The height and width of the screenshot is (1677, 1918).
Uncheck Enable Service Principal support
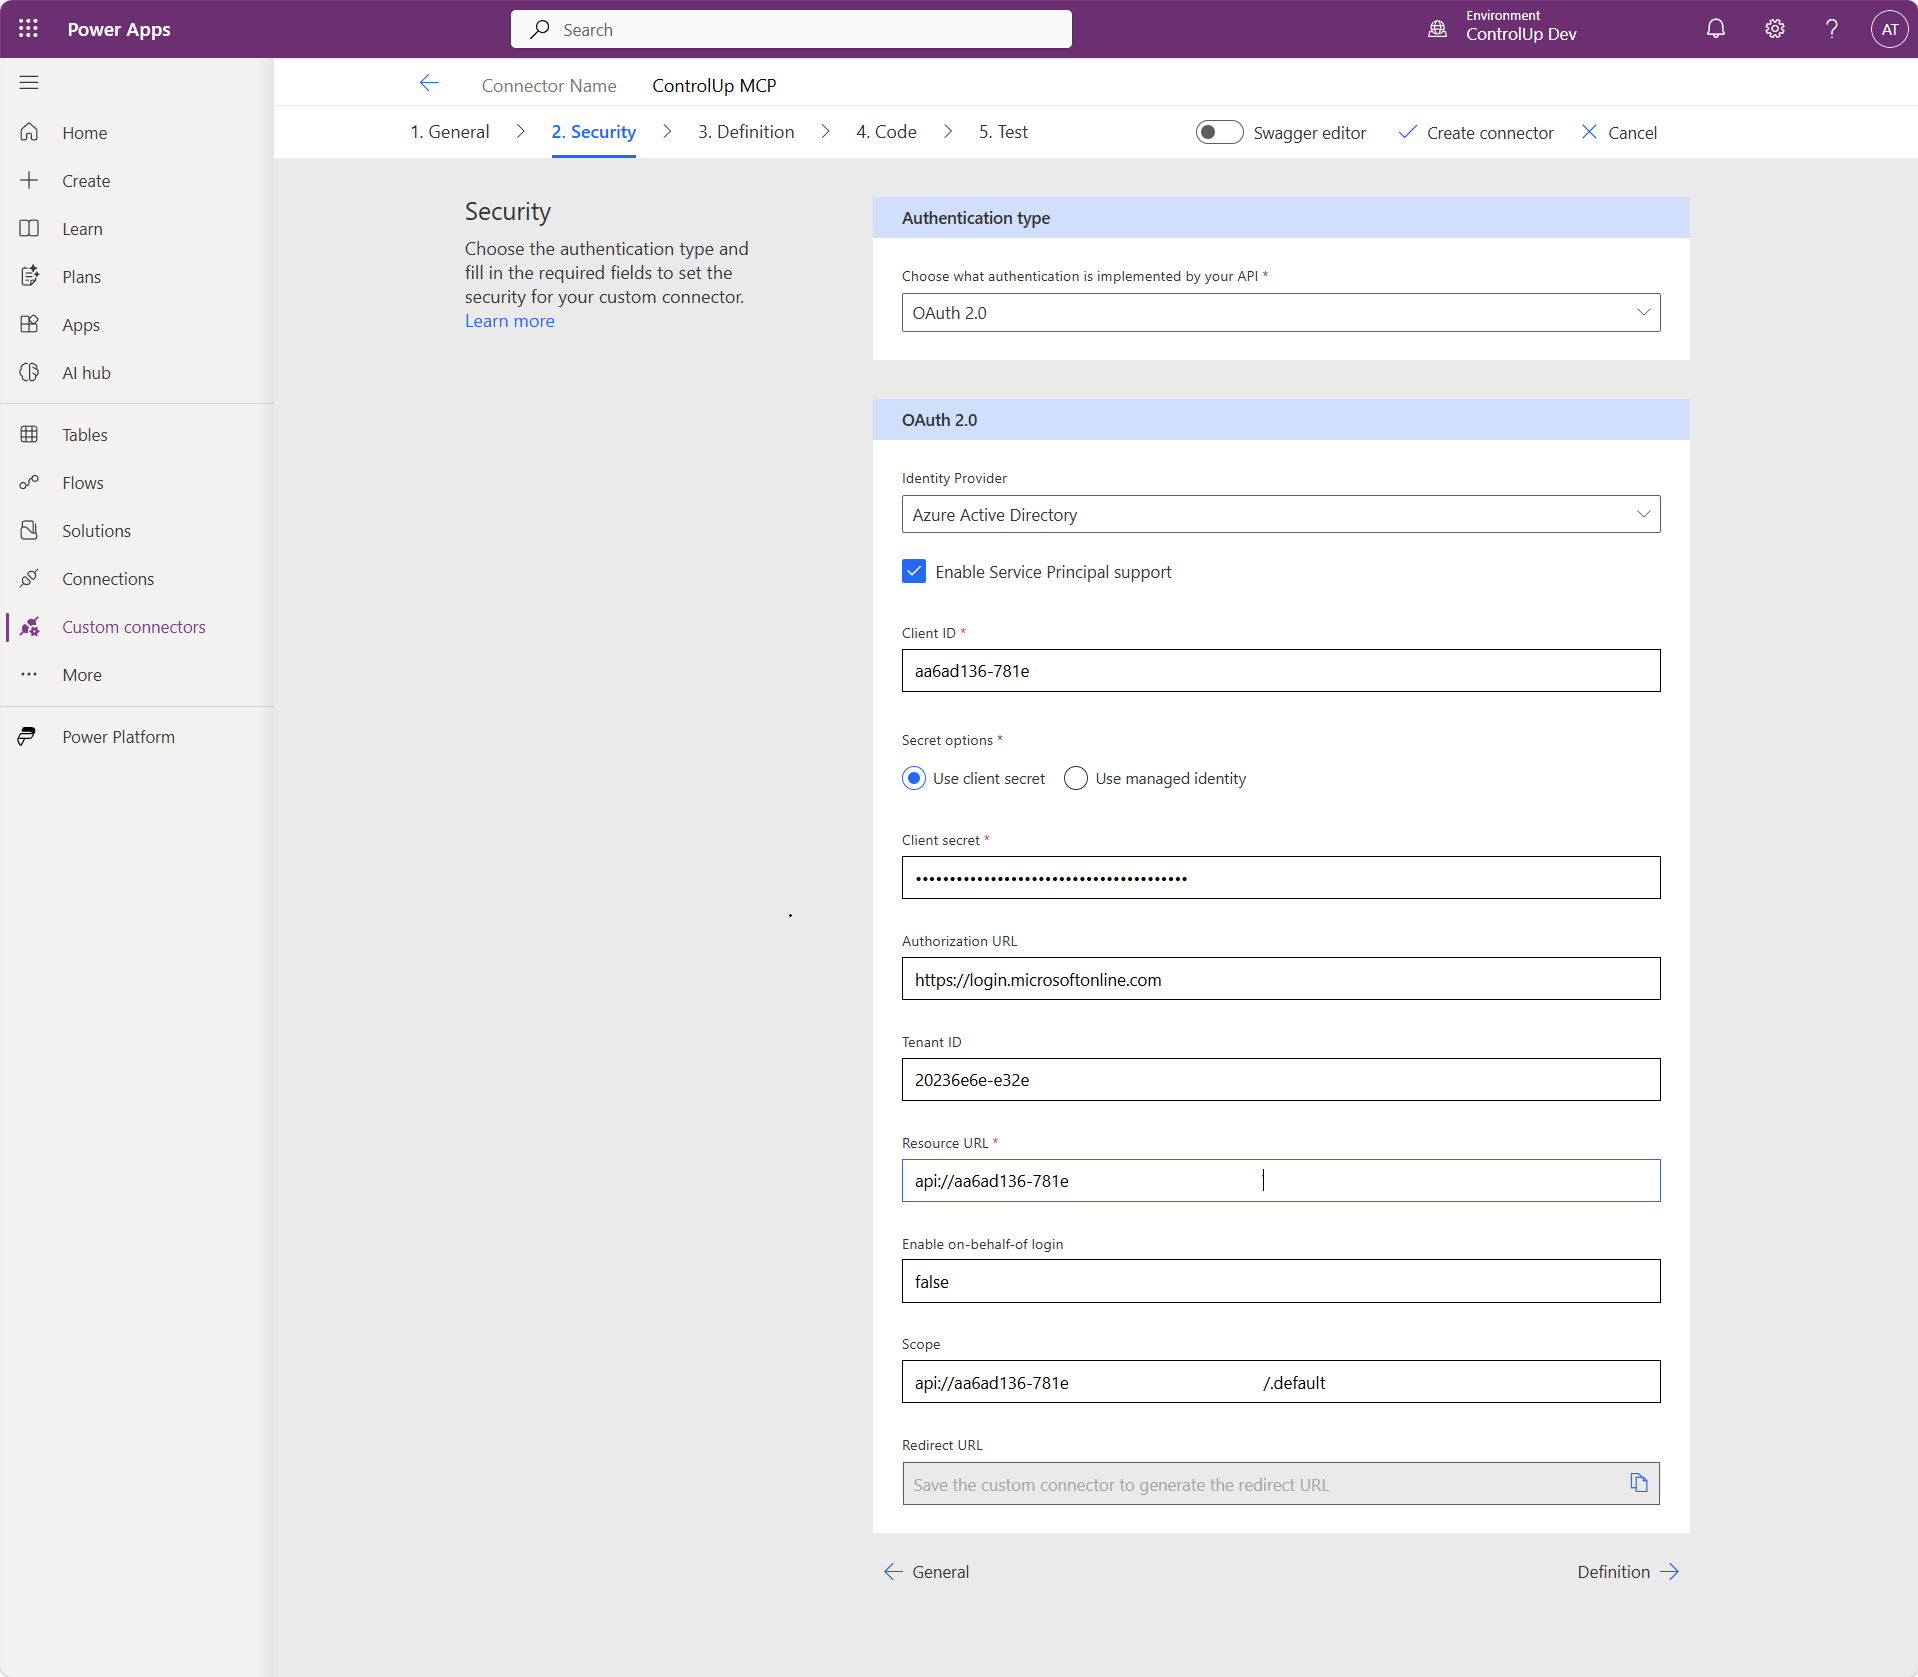coord(914,571)
